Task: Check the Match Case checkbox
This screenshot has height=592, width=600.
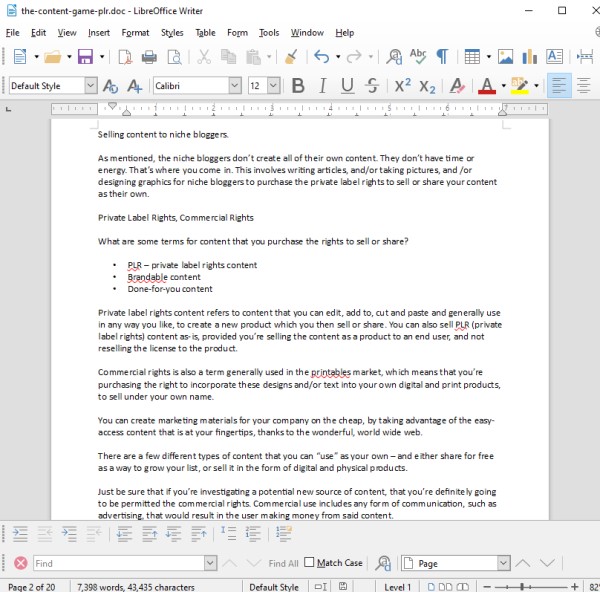Action: coord(309,562)
